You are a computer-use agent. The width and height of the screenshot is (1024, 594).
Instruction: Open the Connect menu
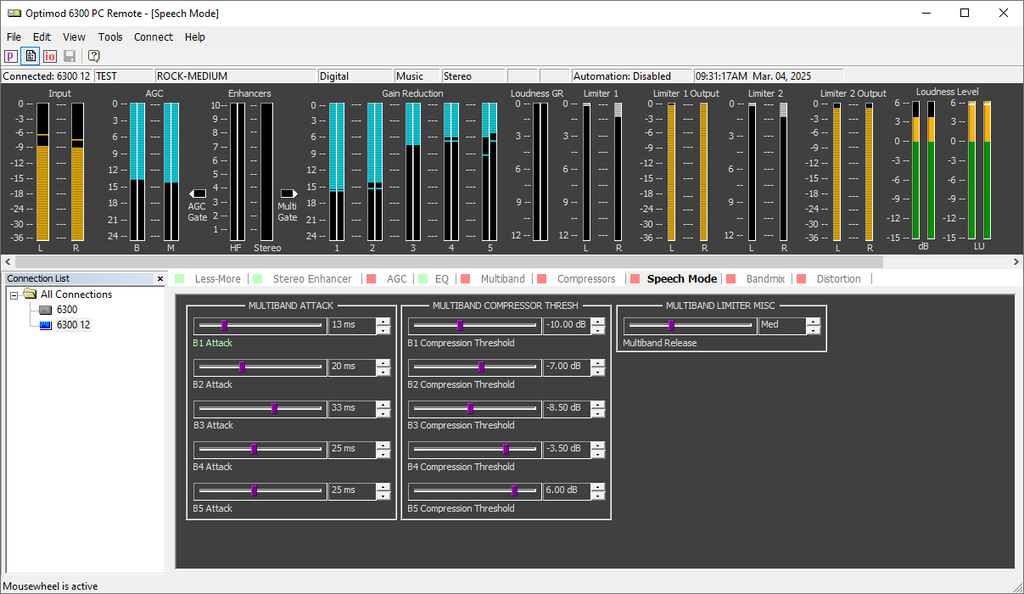[153, 37]
